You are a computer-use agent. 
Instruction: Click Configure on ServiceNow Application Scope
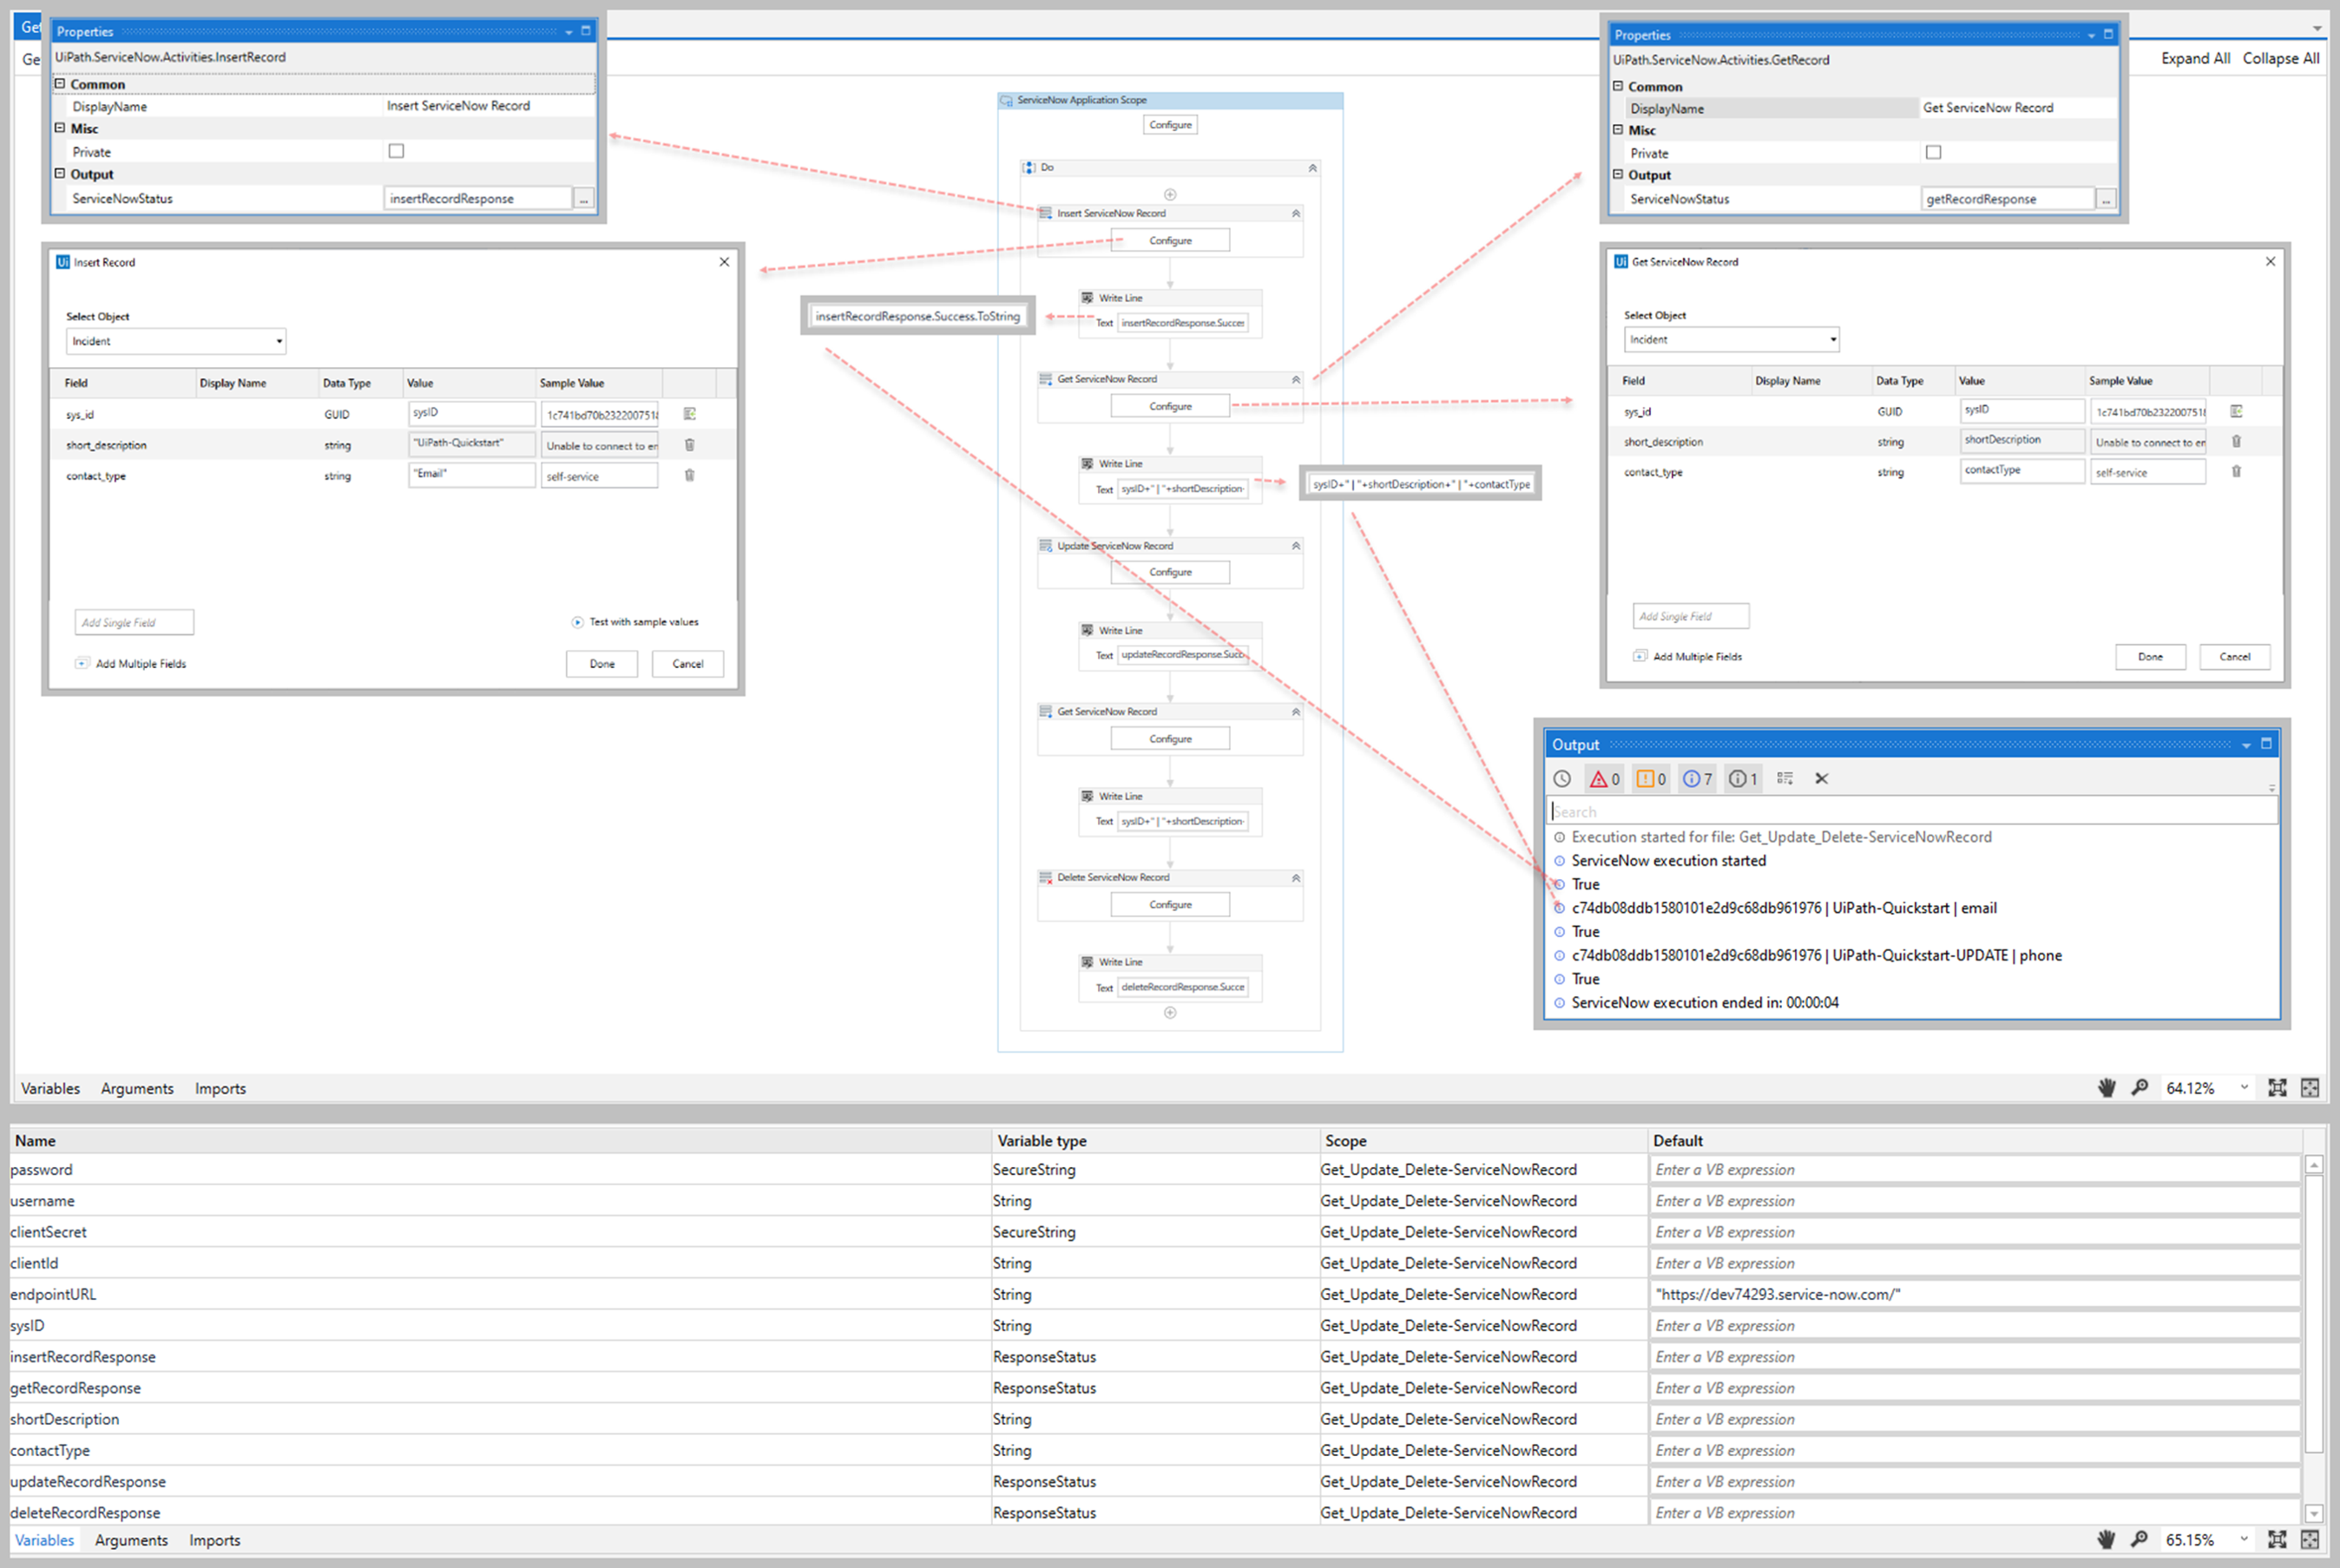[1169, 124]
